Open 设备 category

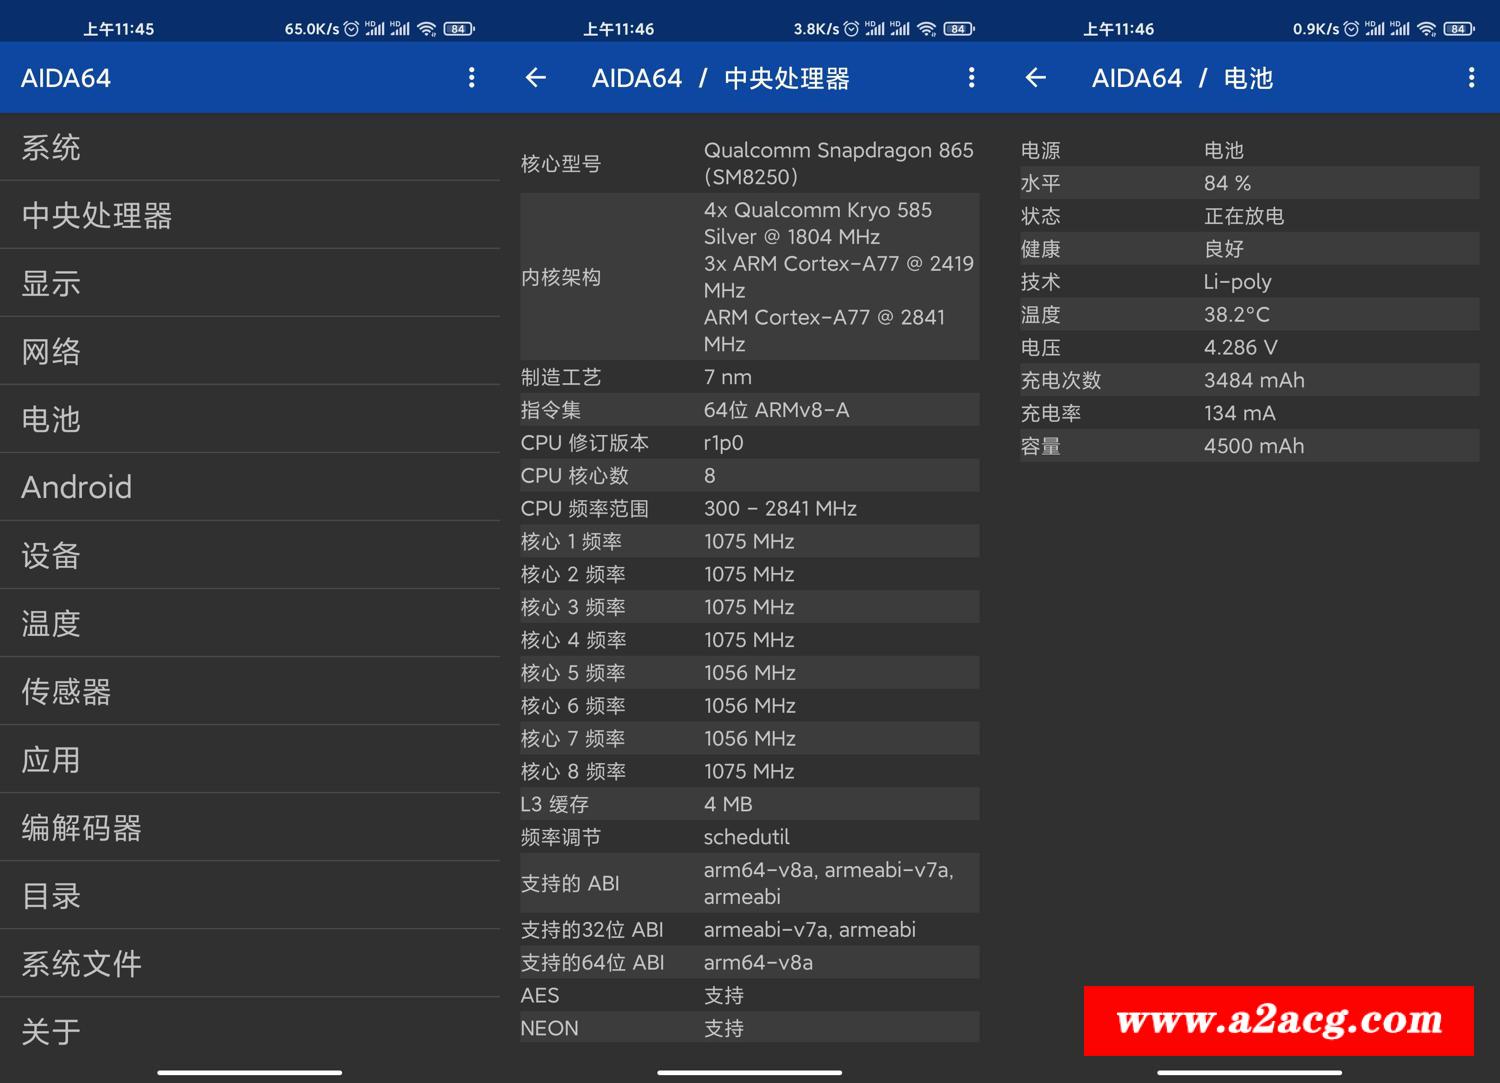point(250,555)
